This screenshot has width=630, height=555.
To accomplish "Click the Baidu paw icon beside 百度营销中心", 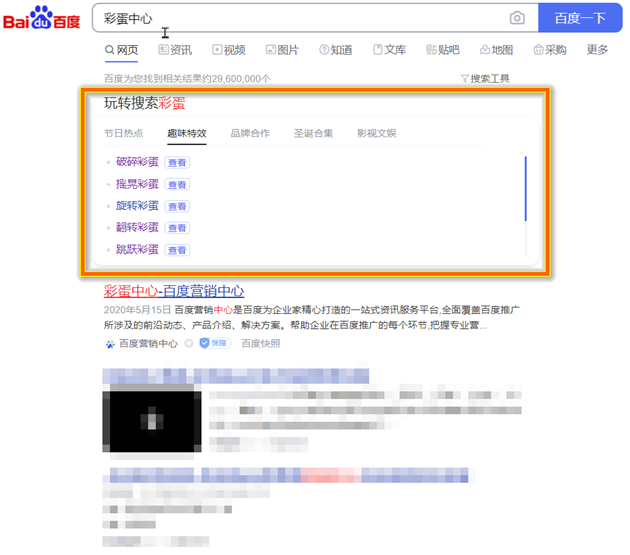I will (110, 344).
